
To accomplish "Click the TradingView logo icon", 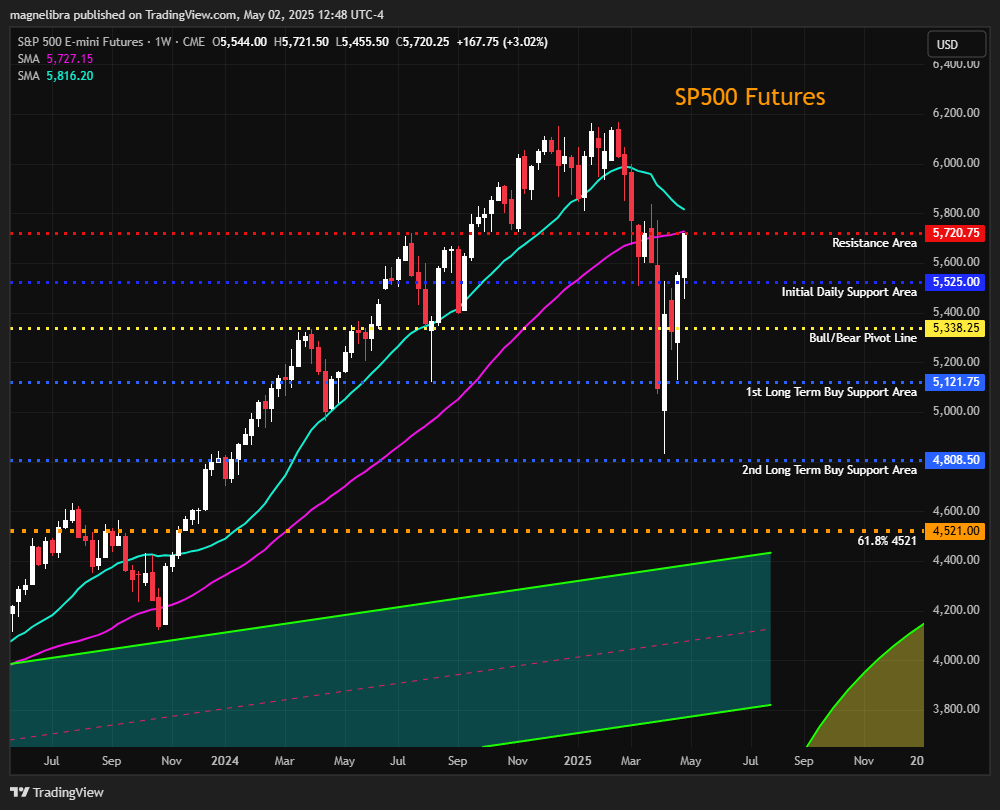I will pyautogui.click(x=20, y=792).
